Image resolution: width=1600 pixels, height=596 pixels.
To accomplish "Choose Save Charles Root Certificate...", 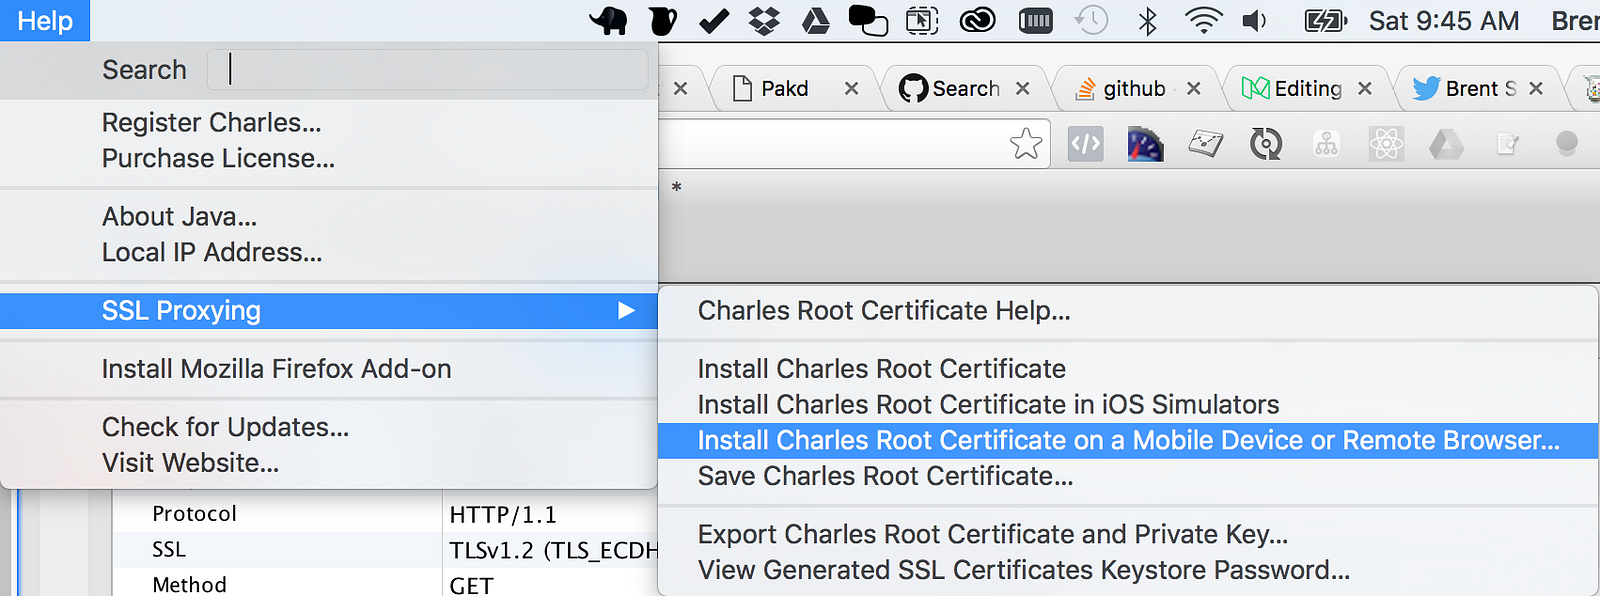I will 1128,477.
